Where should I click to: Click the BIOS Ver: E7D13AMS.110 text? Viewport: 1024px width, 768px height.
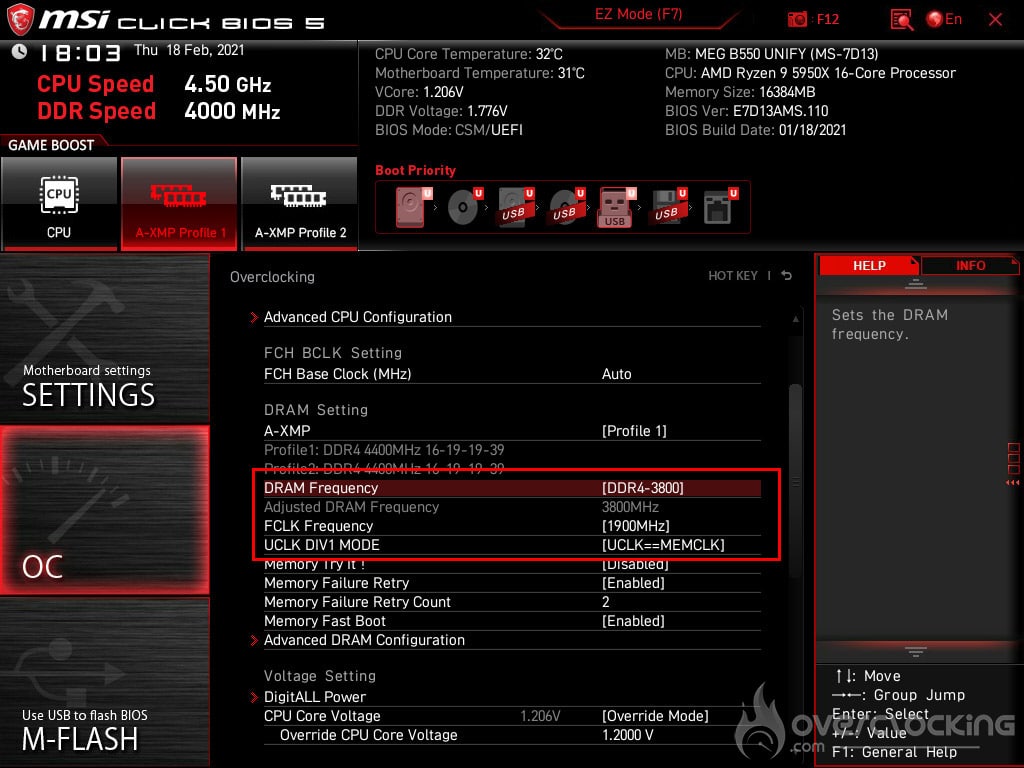746,111
